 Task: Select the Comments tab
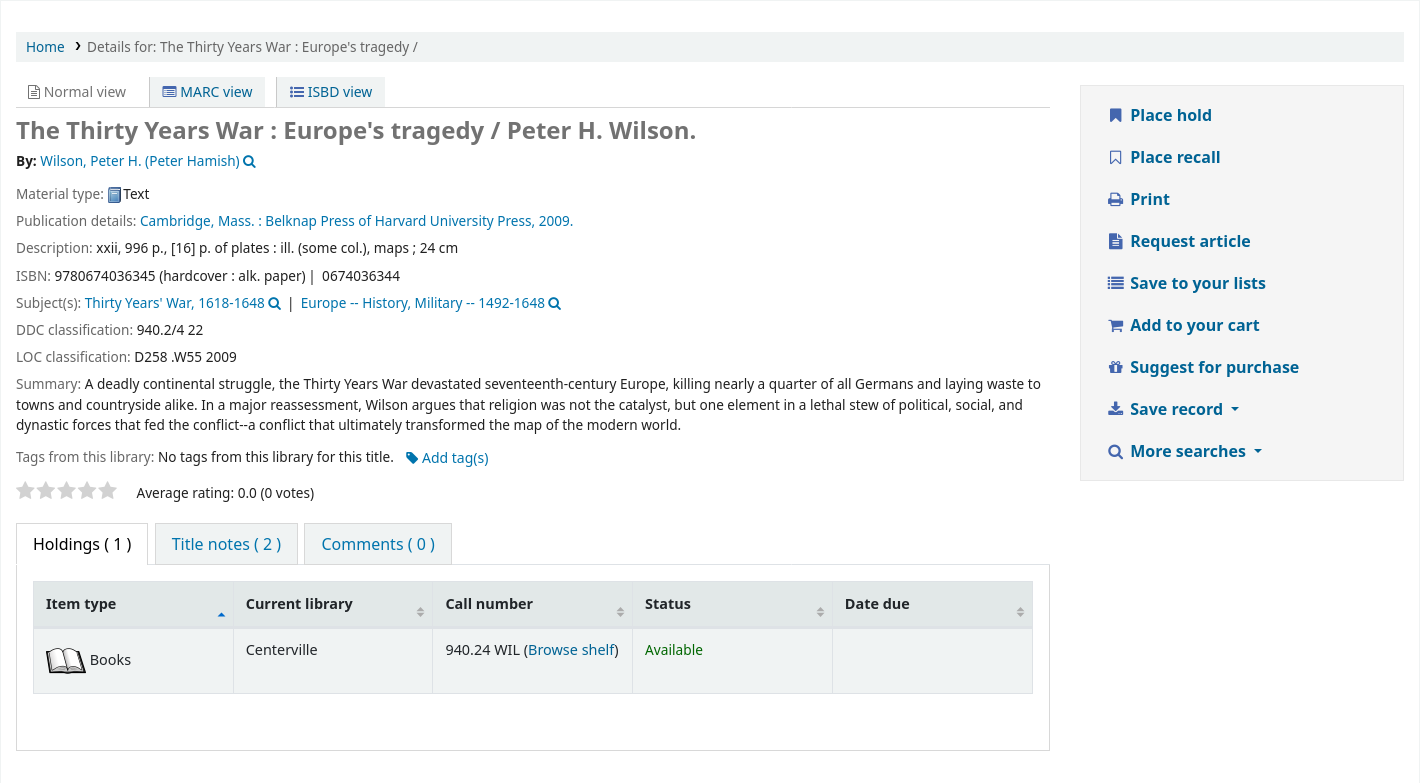click(377, 544)
